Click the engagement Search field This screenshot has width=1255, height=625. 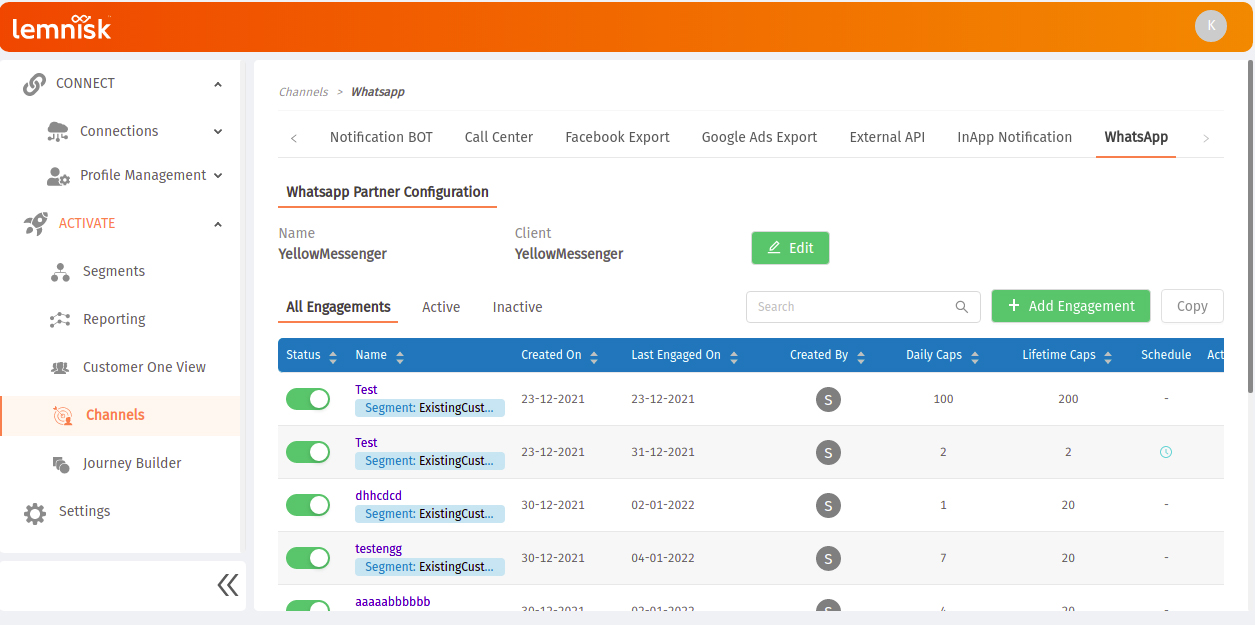[x=863, y=307]
